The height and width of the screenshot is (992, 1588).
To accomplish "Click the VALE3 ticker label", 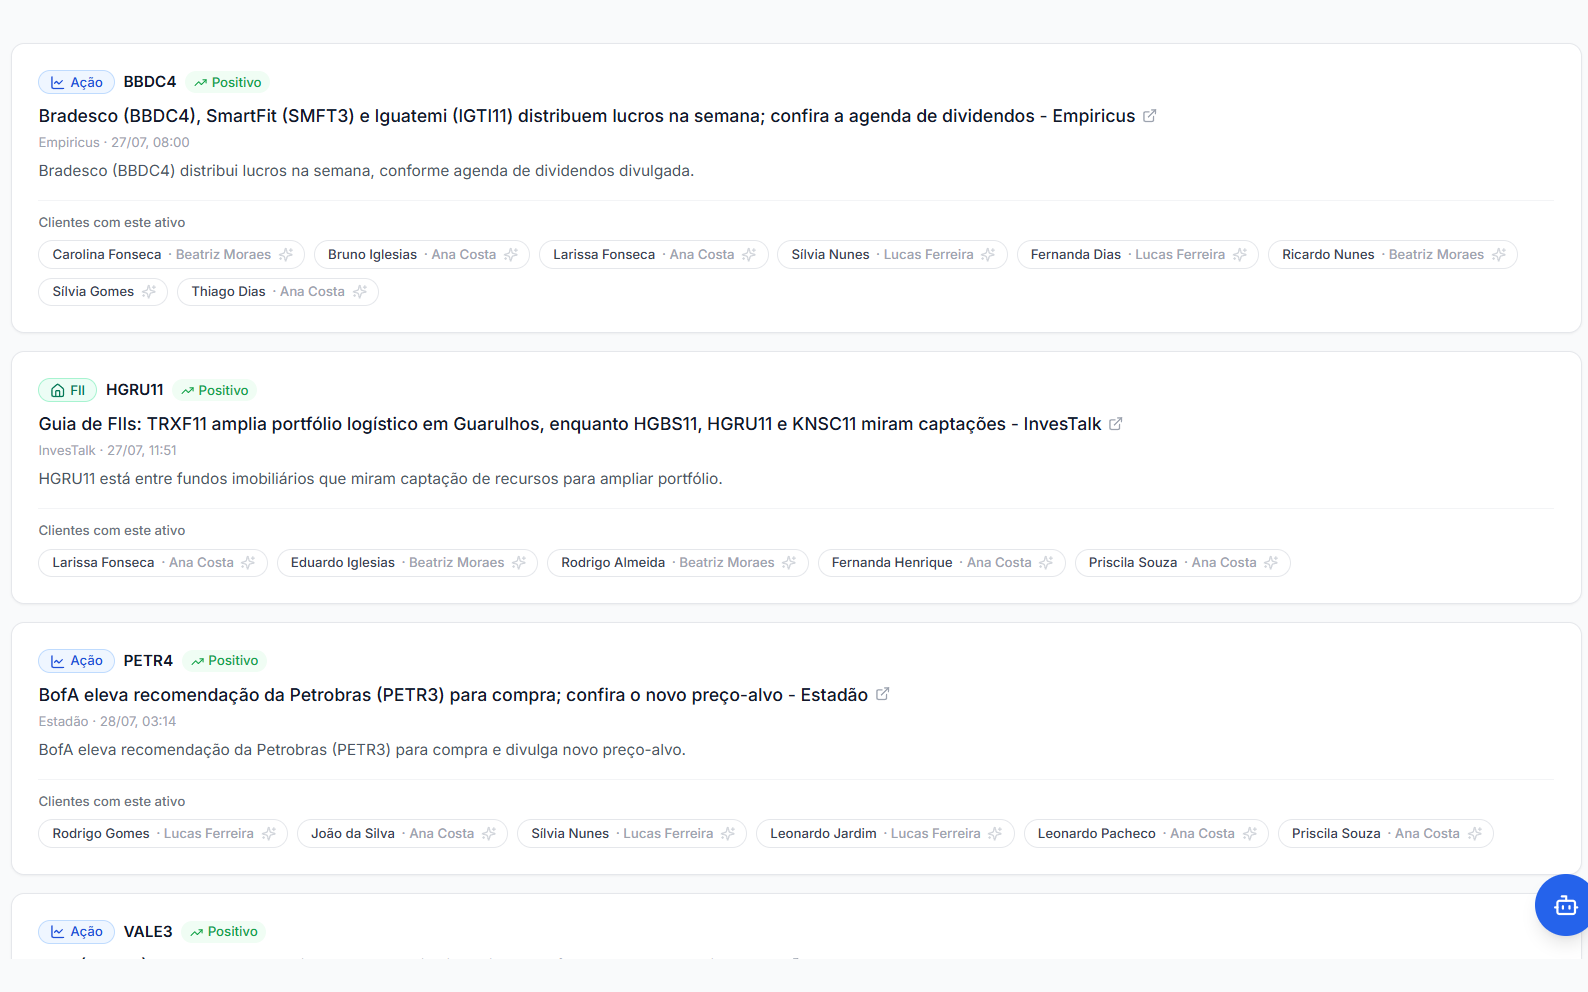I will pos(148,932).
